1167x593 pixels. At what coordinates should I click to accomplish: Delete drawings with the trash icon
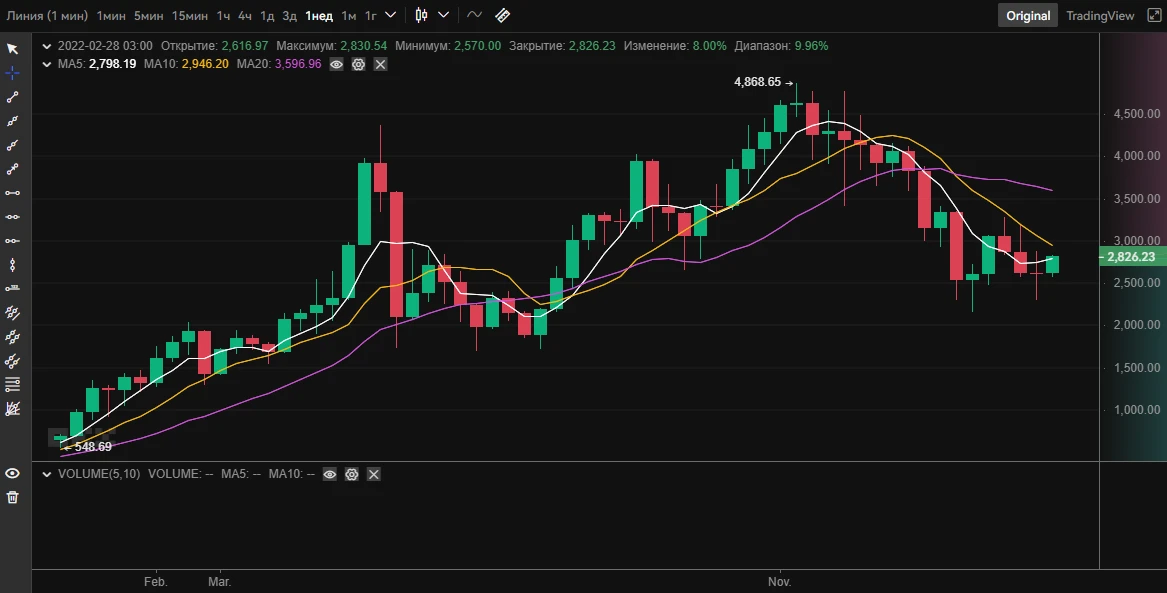[13, 497]
